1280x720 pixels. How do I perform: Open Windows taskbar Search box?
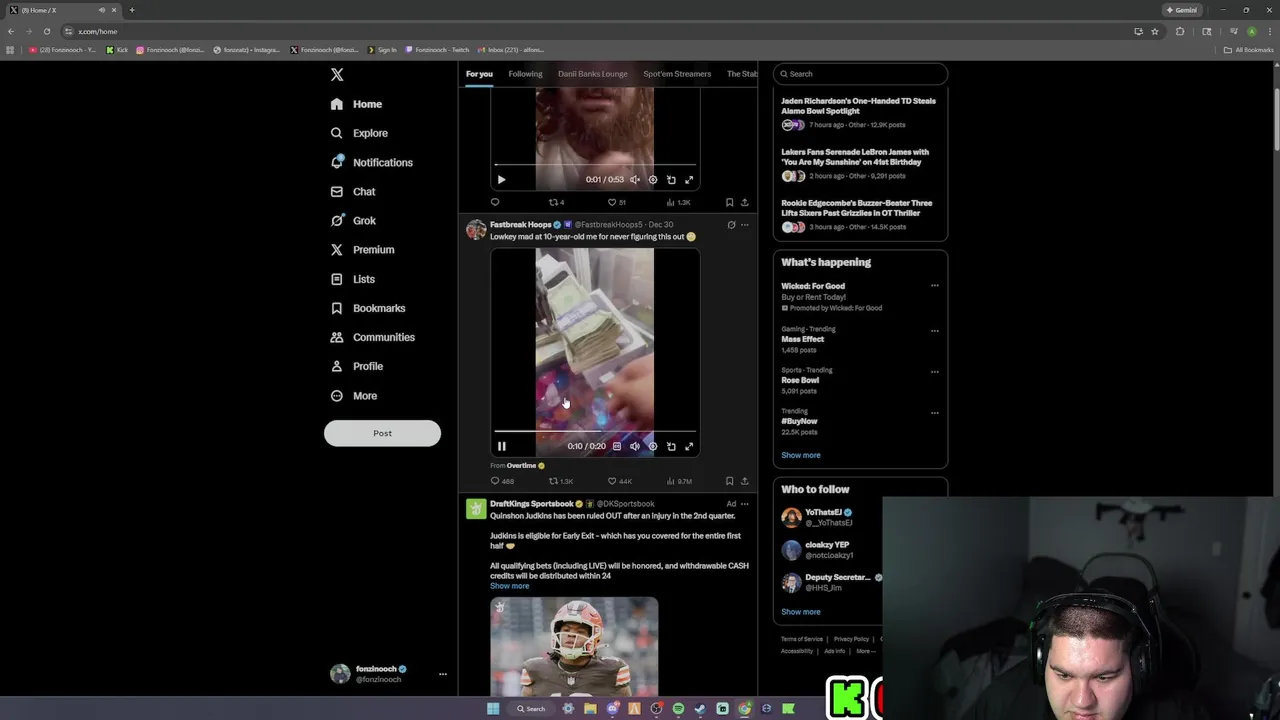pos(531,709)
